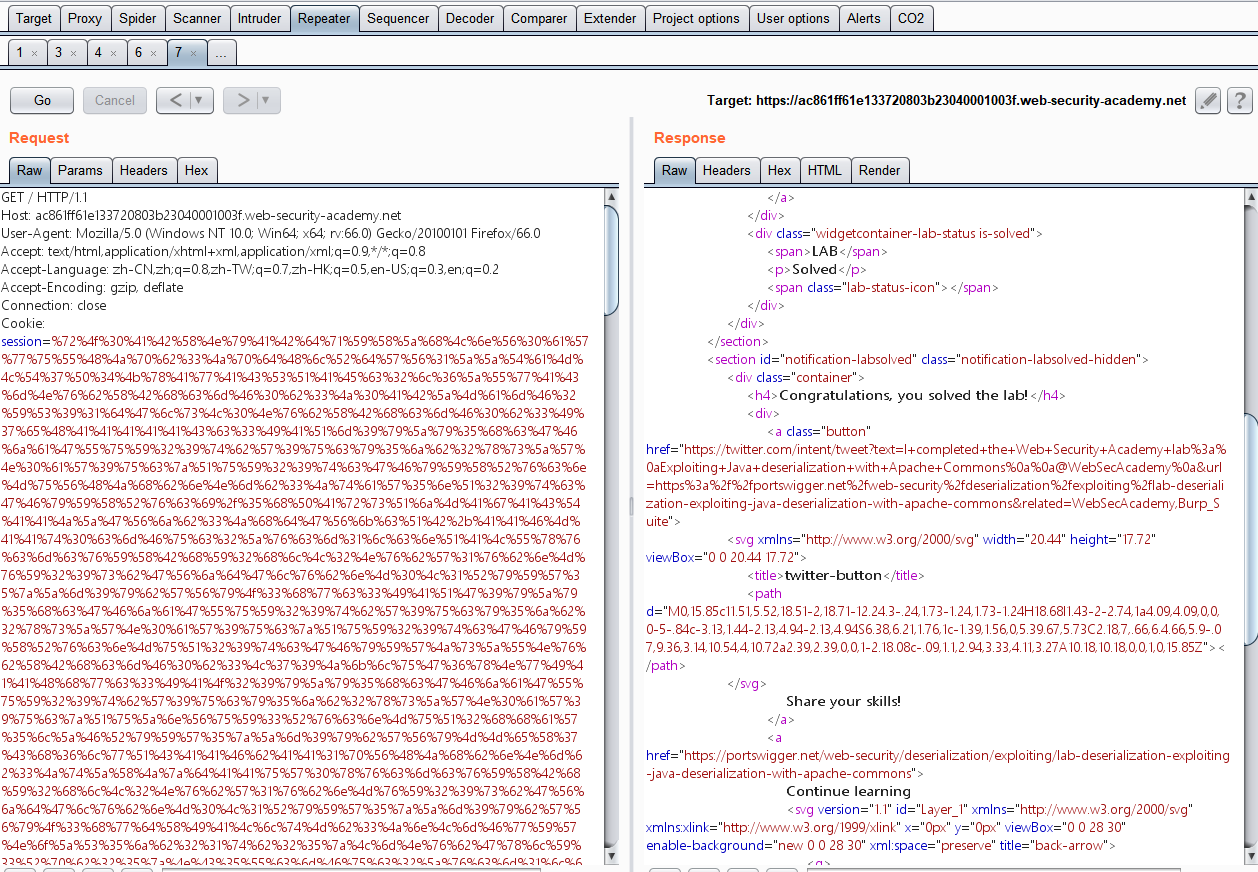The height and width of the screenshot is (872, 1258).
Task: Switch Response to Hex view
Action: [780, 170]
